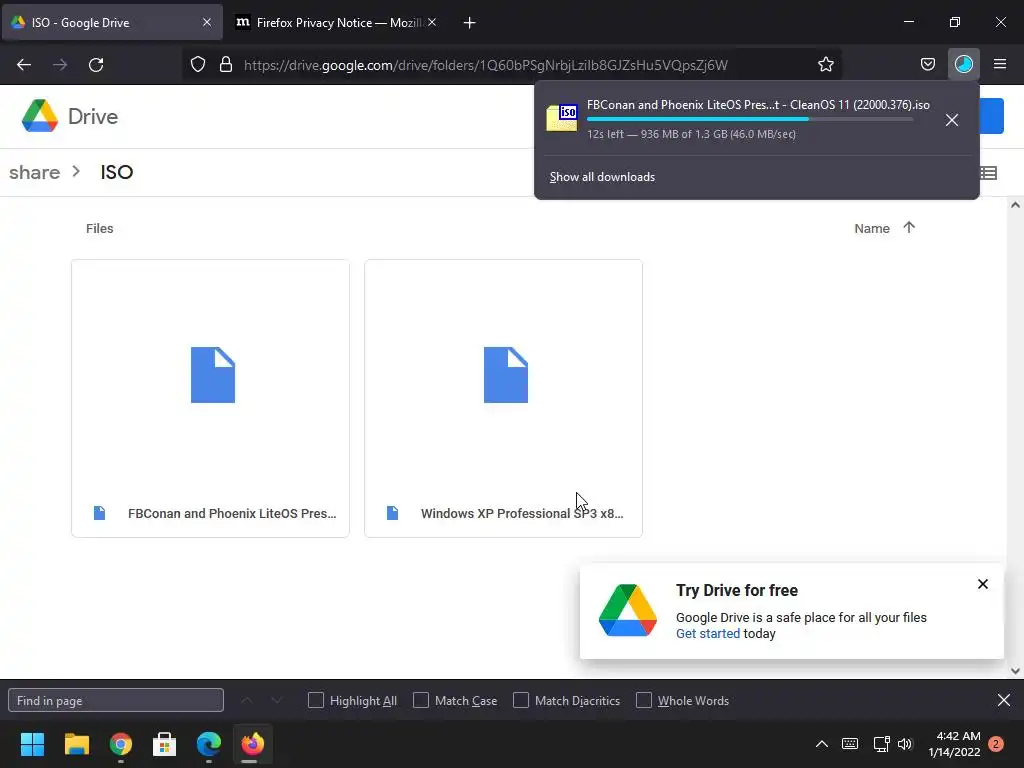1024x768 pixels.
Task: Dismiss the Try Drive for free popup
Action: (x=982, y=584)
